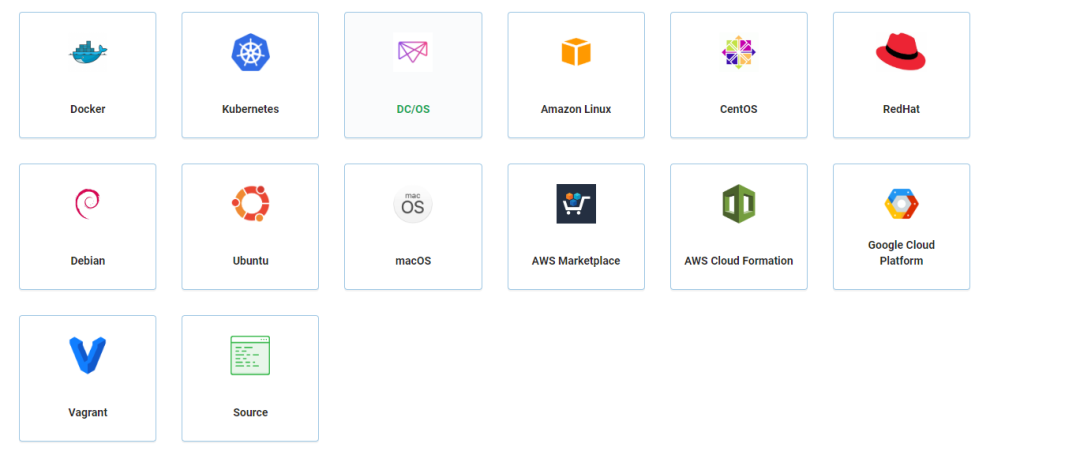Select the AWS Marketplace shopping cart icon
Viewport: 1080px width, 455px height.
click(576, 204)
